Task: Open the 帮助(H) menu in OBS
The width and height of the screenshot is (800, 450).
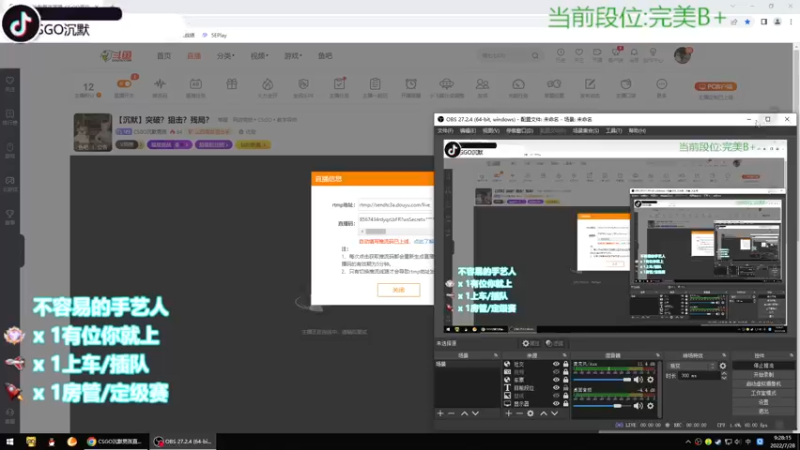Action: point(637,131)
